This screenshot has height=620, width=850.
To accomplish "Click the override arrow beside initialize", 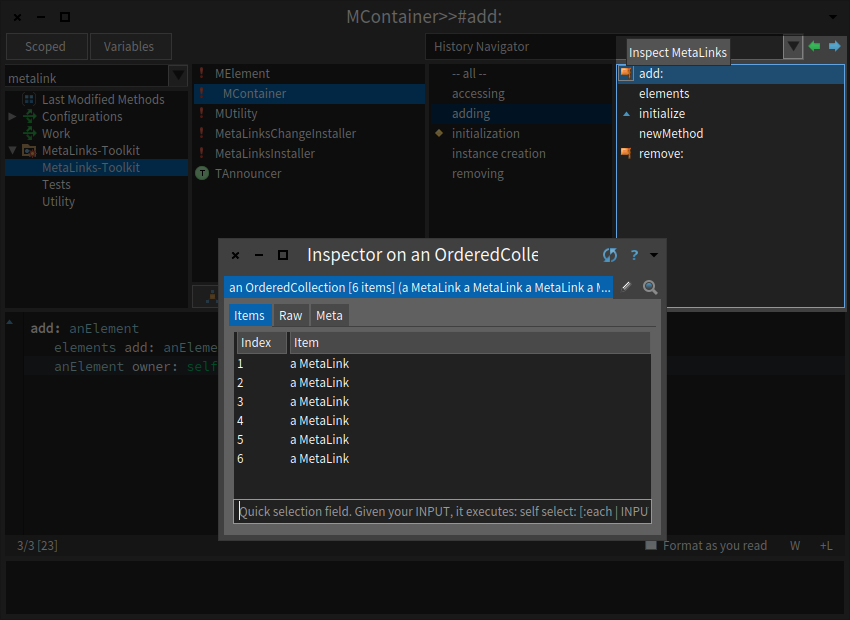I will (627, 114).
